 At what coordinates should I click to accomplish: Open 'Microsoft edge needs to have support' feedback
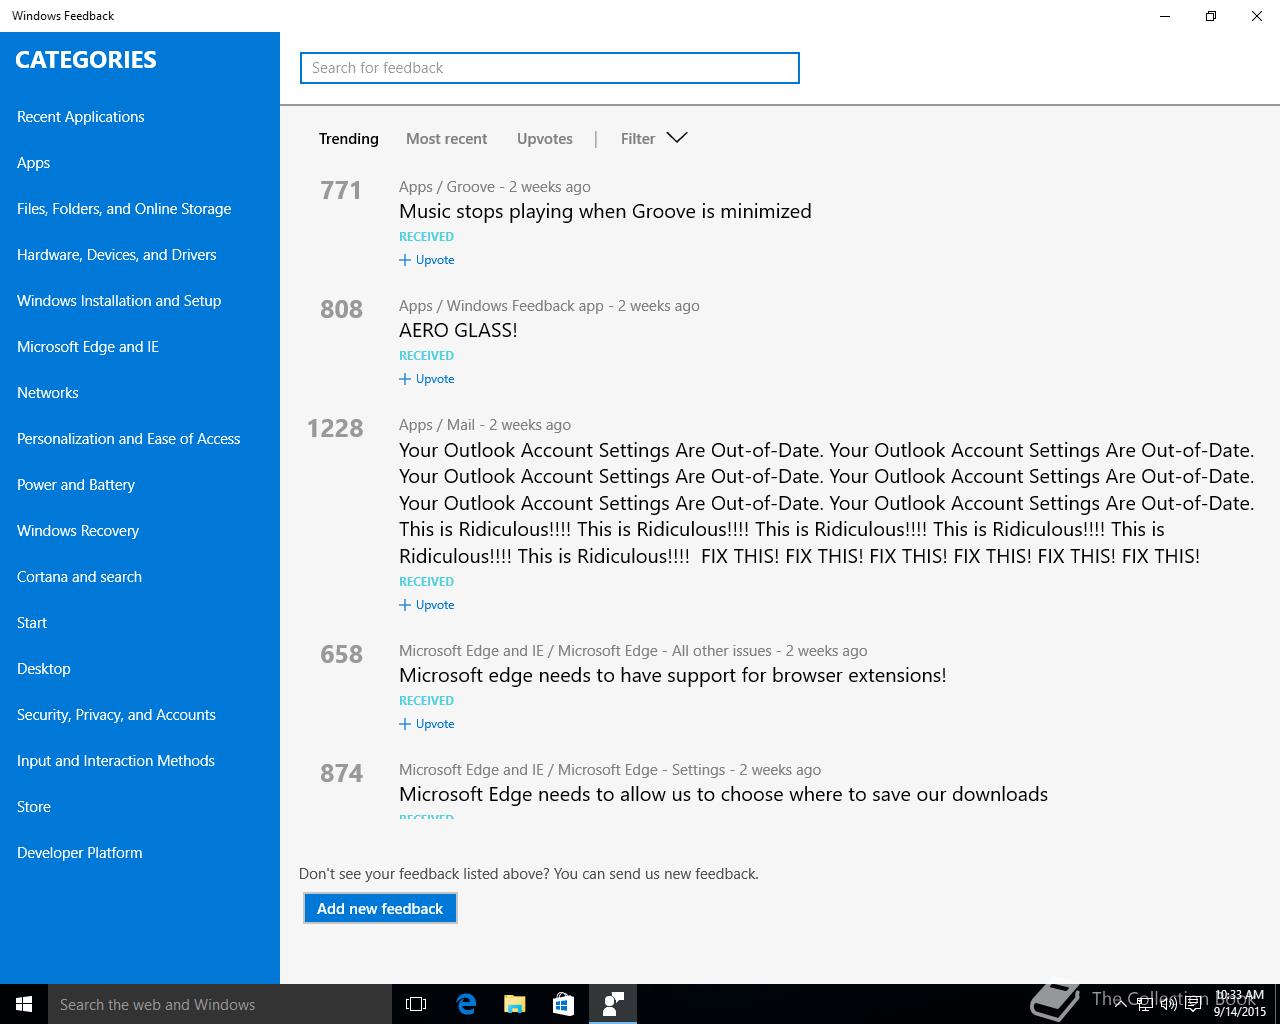pos(672,675)
